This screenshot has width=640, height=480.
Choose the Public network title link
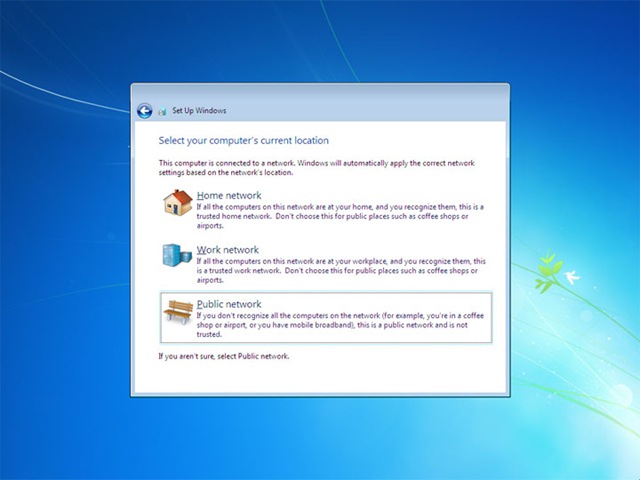(x=229, y=304)
